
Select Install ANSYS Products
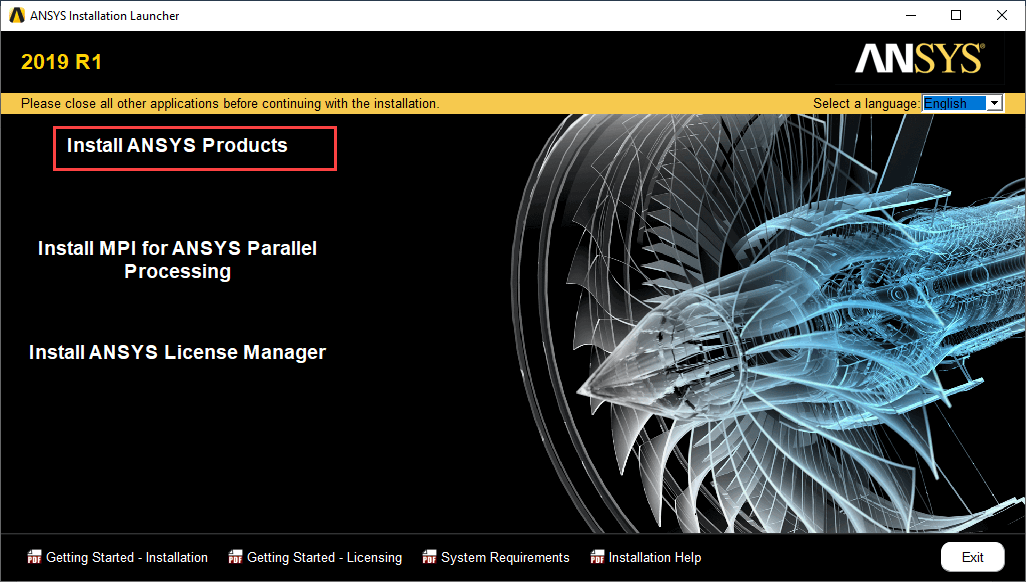click(x=177, y=145)
